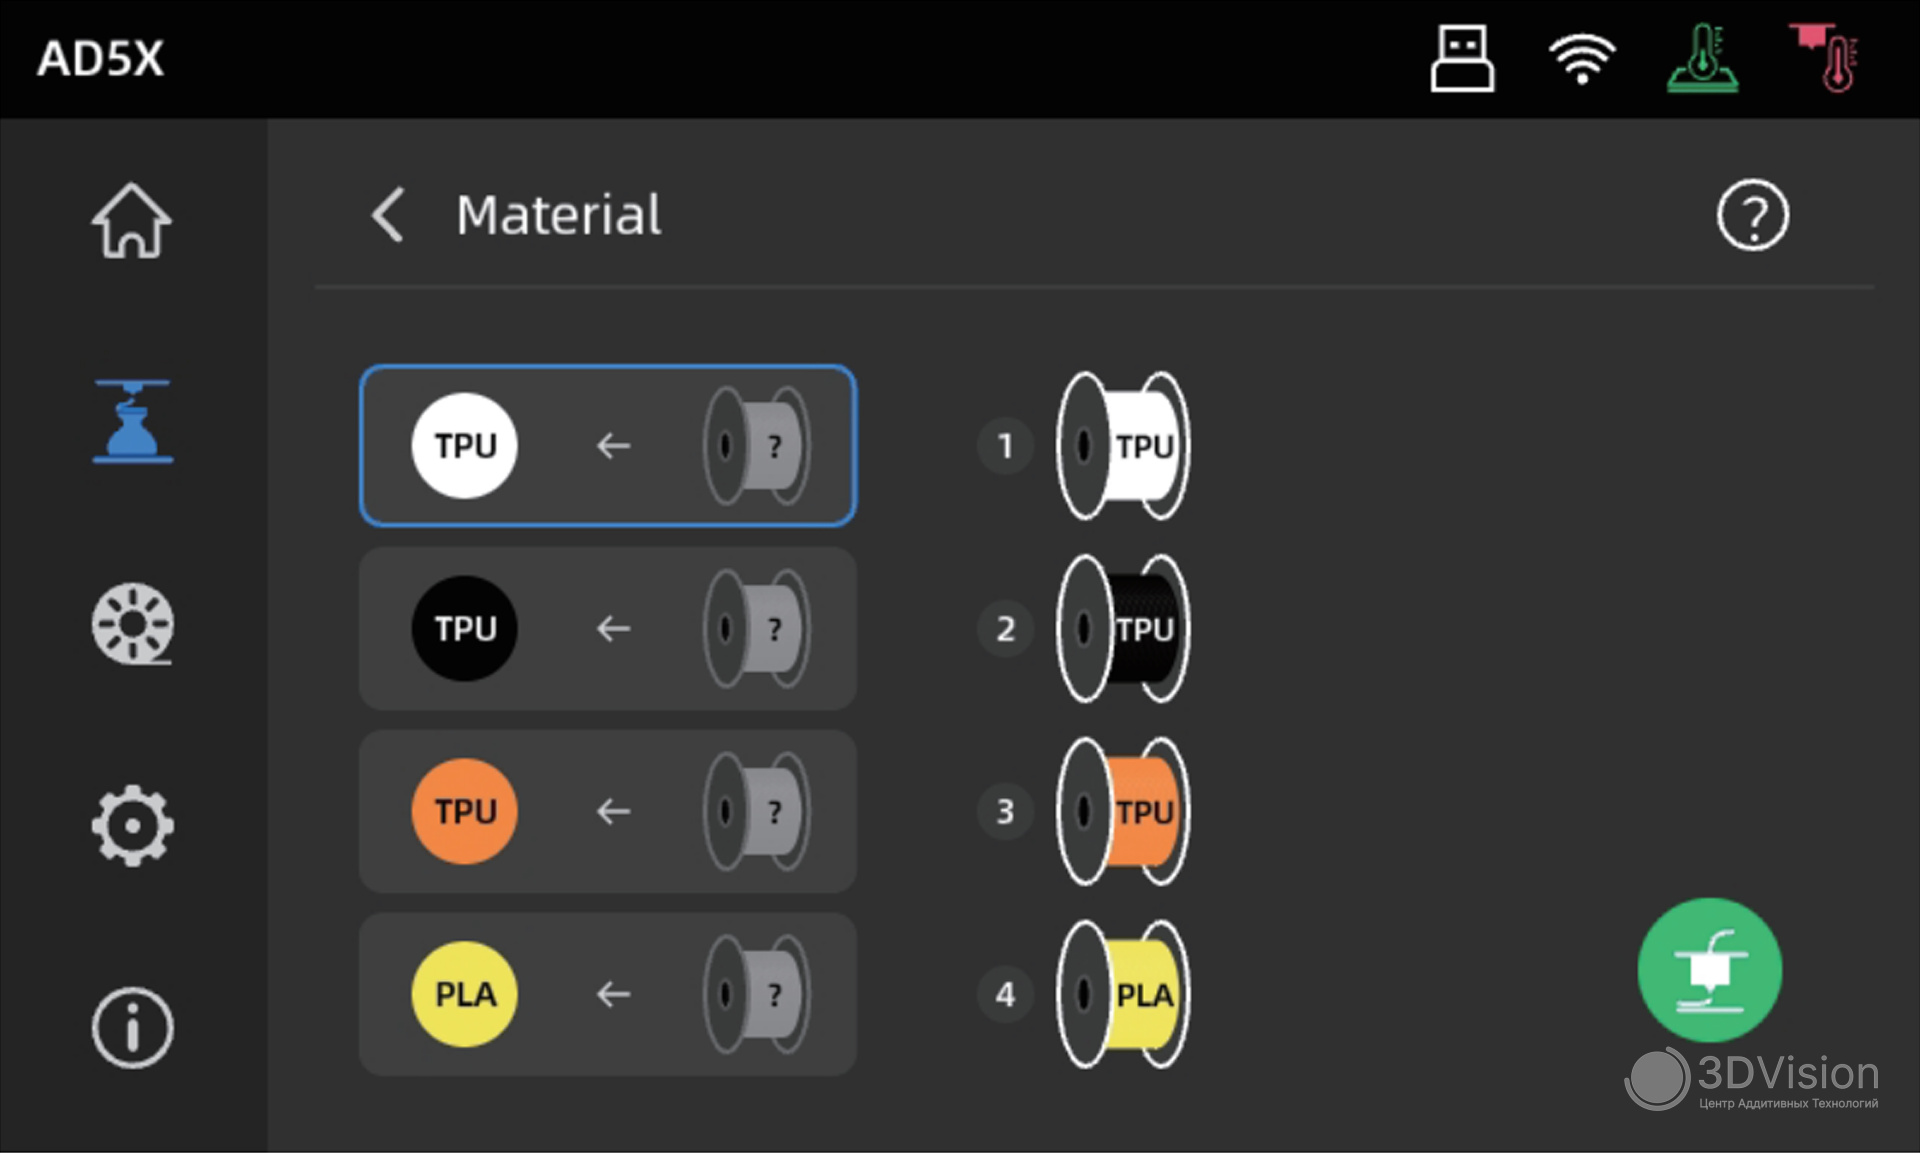Choose slot 4 yellow PLA spool

tap(1123, 994)
